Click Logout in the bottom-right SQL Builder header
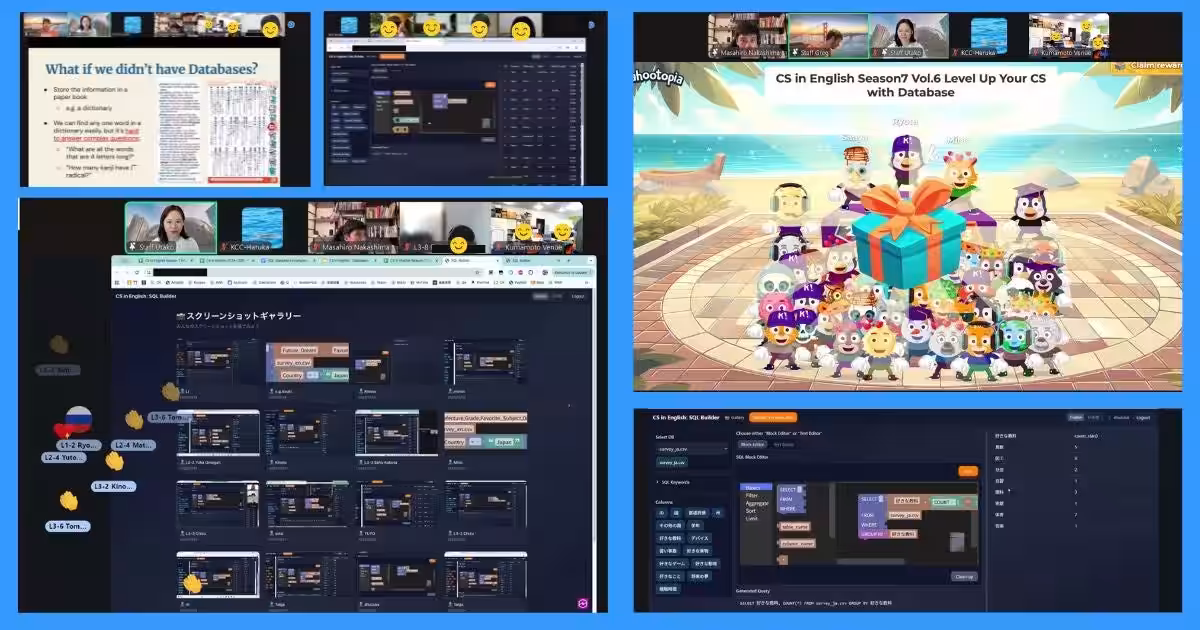 pyautogui.click(x=1142, y=417)
